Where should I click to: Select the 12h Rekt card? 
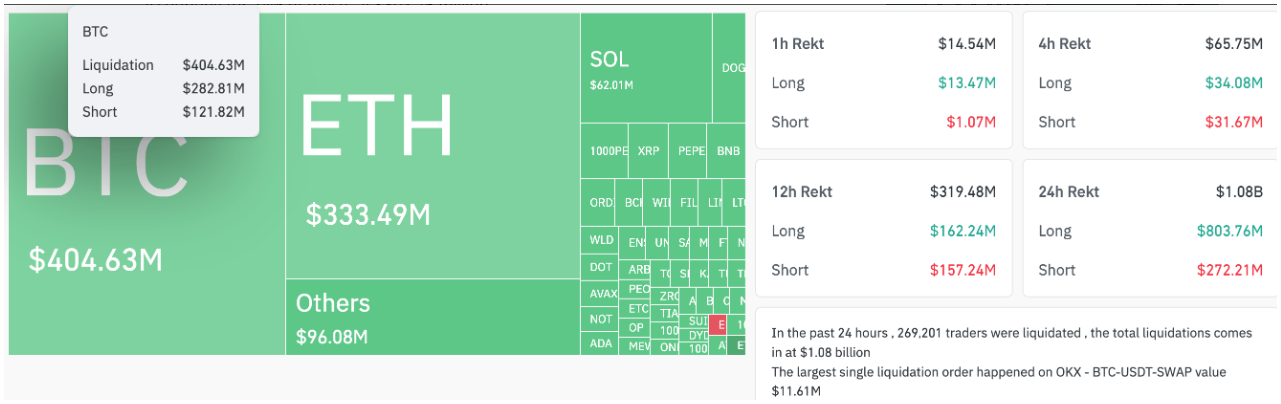click(x=884, y=228)
